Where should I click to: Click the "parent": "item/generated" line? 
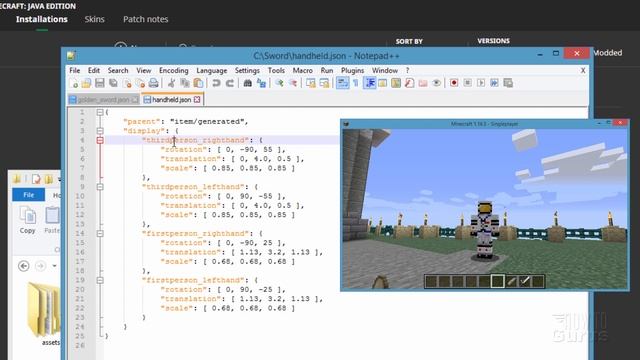[186, 122]
